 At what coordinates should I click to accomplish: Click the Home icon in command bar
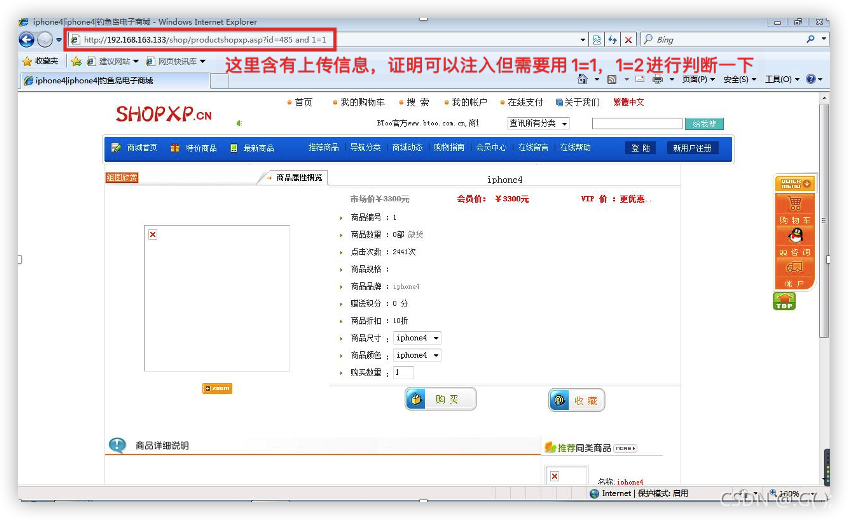pyautogui.click(x=582, y=79)
